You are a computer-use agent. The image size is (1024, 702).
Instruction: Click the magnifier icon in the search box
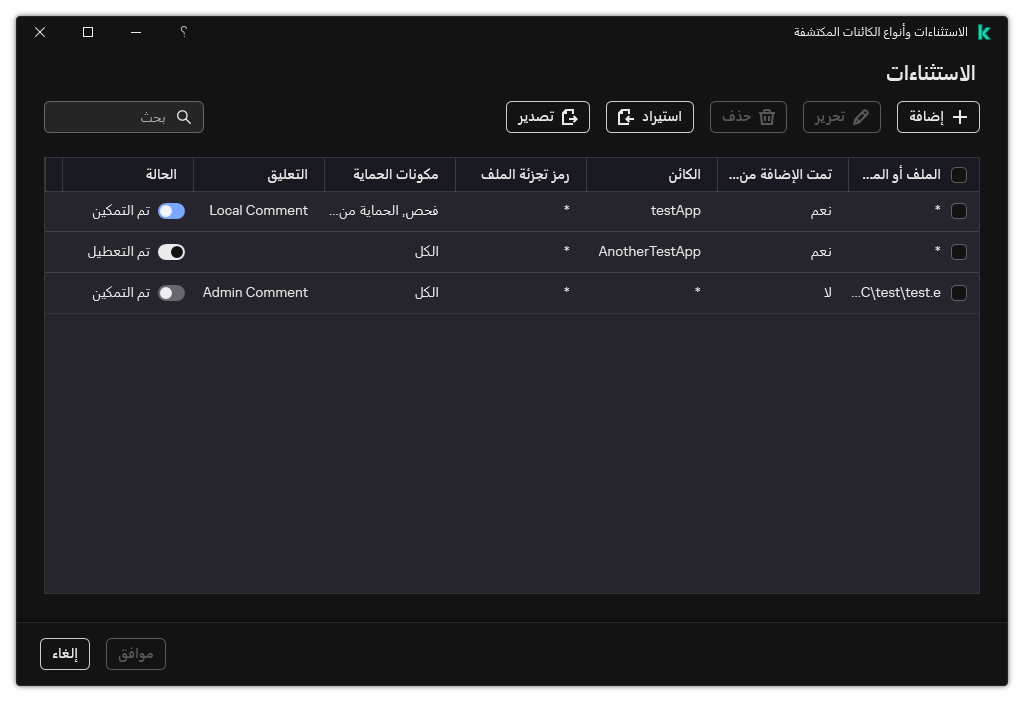(184, 117)
